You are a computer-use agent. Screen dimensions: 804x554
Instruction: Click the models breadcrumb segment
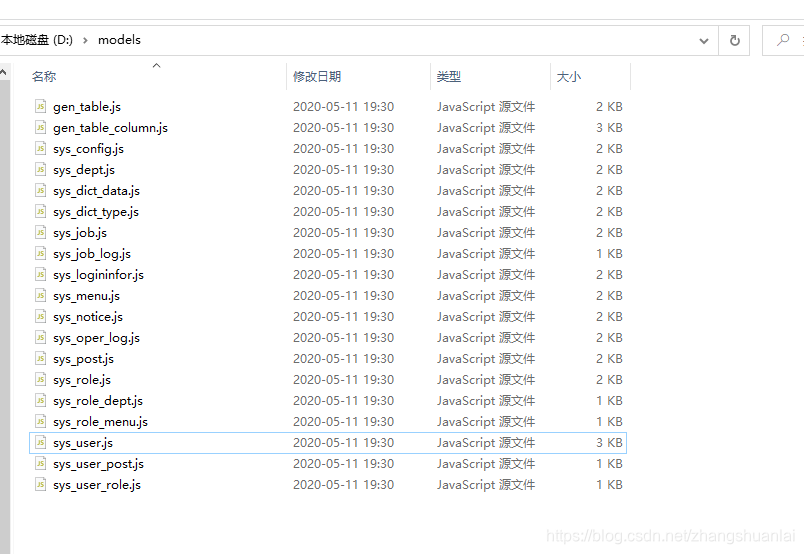coord(119,39)
